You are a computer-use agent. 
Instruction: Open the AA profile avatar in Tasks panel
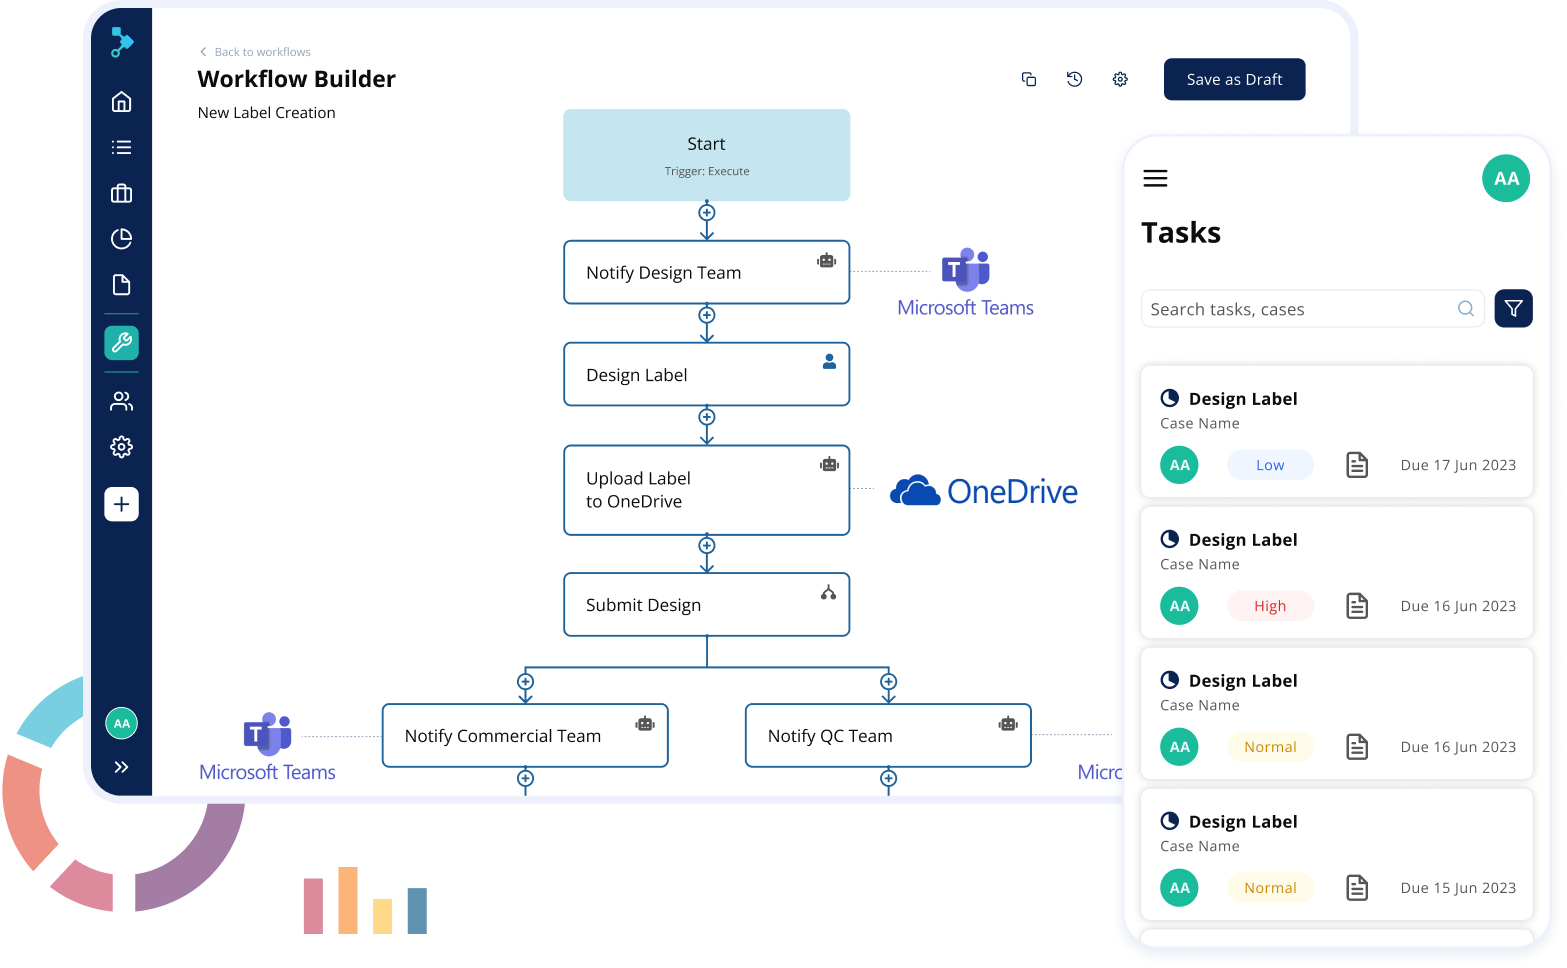1505,178
